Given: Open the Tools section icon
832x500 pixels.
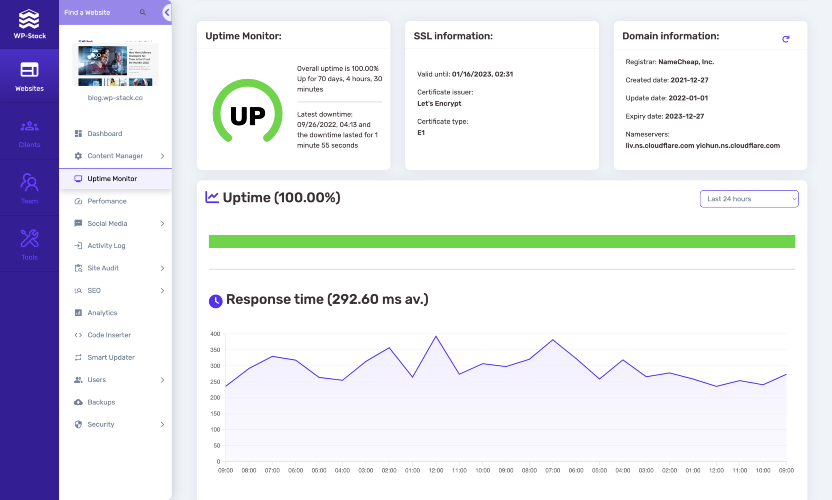Looking at the screenshot, I should pos(29,238).
